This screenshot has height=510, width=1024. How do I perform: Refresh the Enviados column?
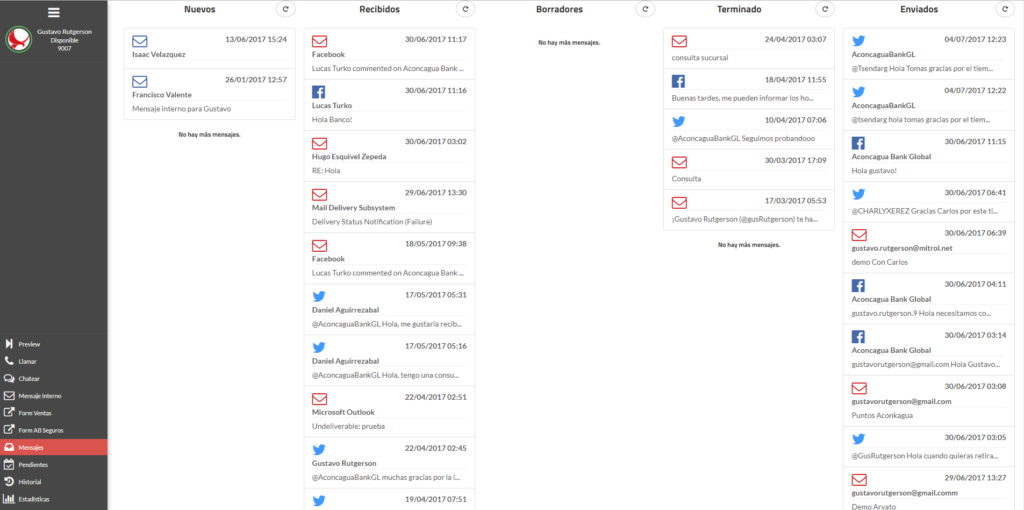(1003, 9)
